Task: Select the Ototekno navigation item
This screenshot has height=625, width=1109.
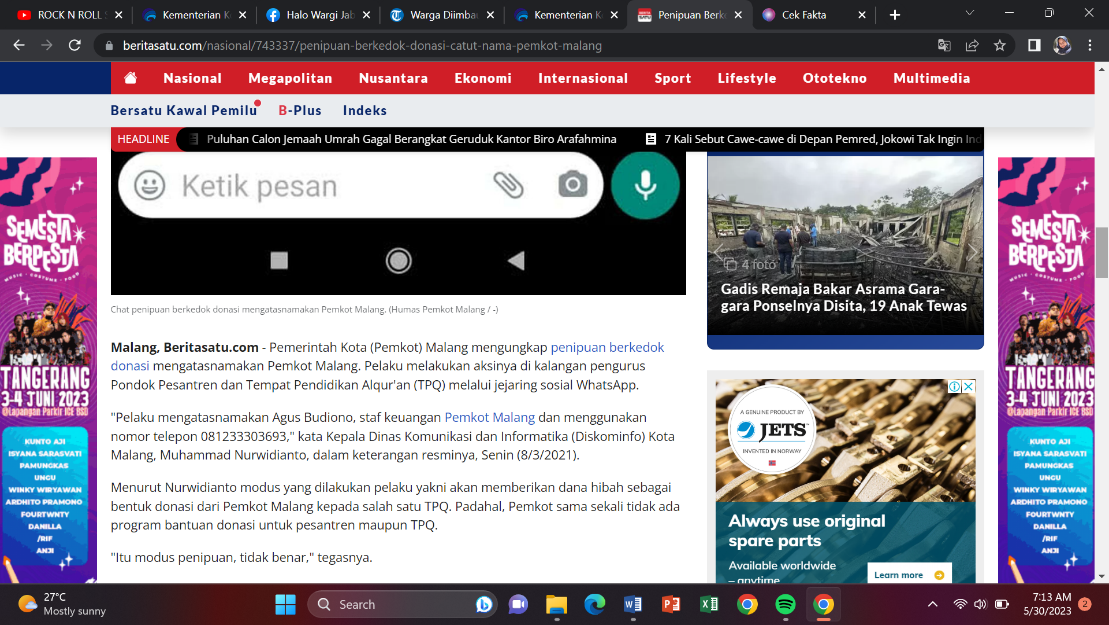Action: click(834, 78)
